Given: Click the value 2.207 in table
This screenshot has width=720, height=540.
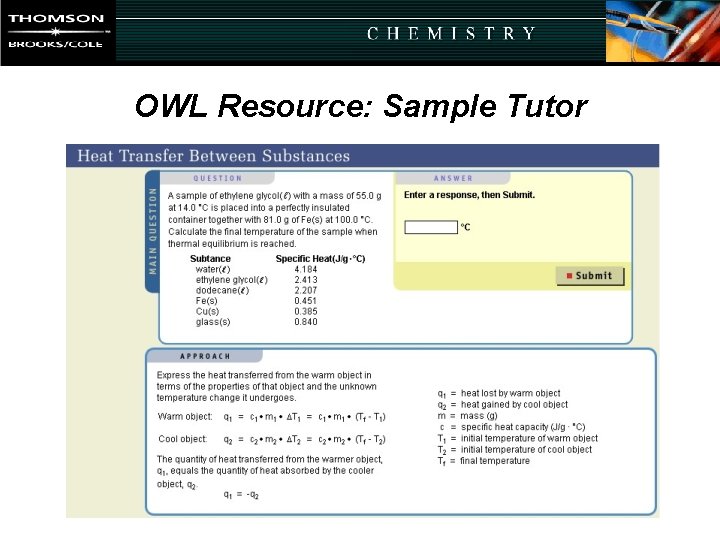Looking at the screenshot, I should coord(306,291).
